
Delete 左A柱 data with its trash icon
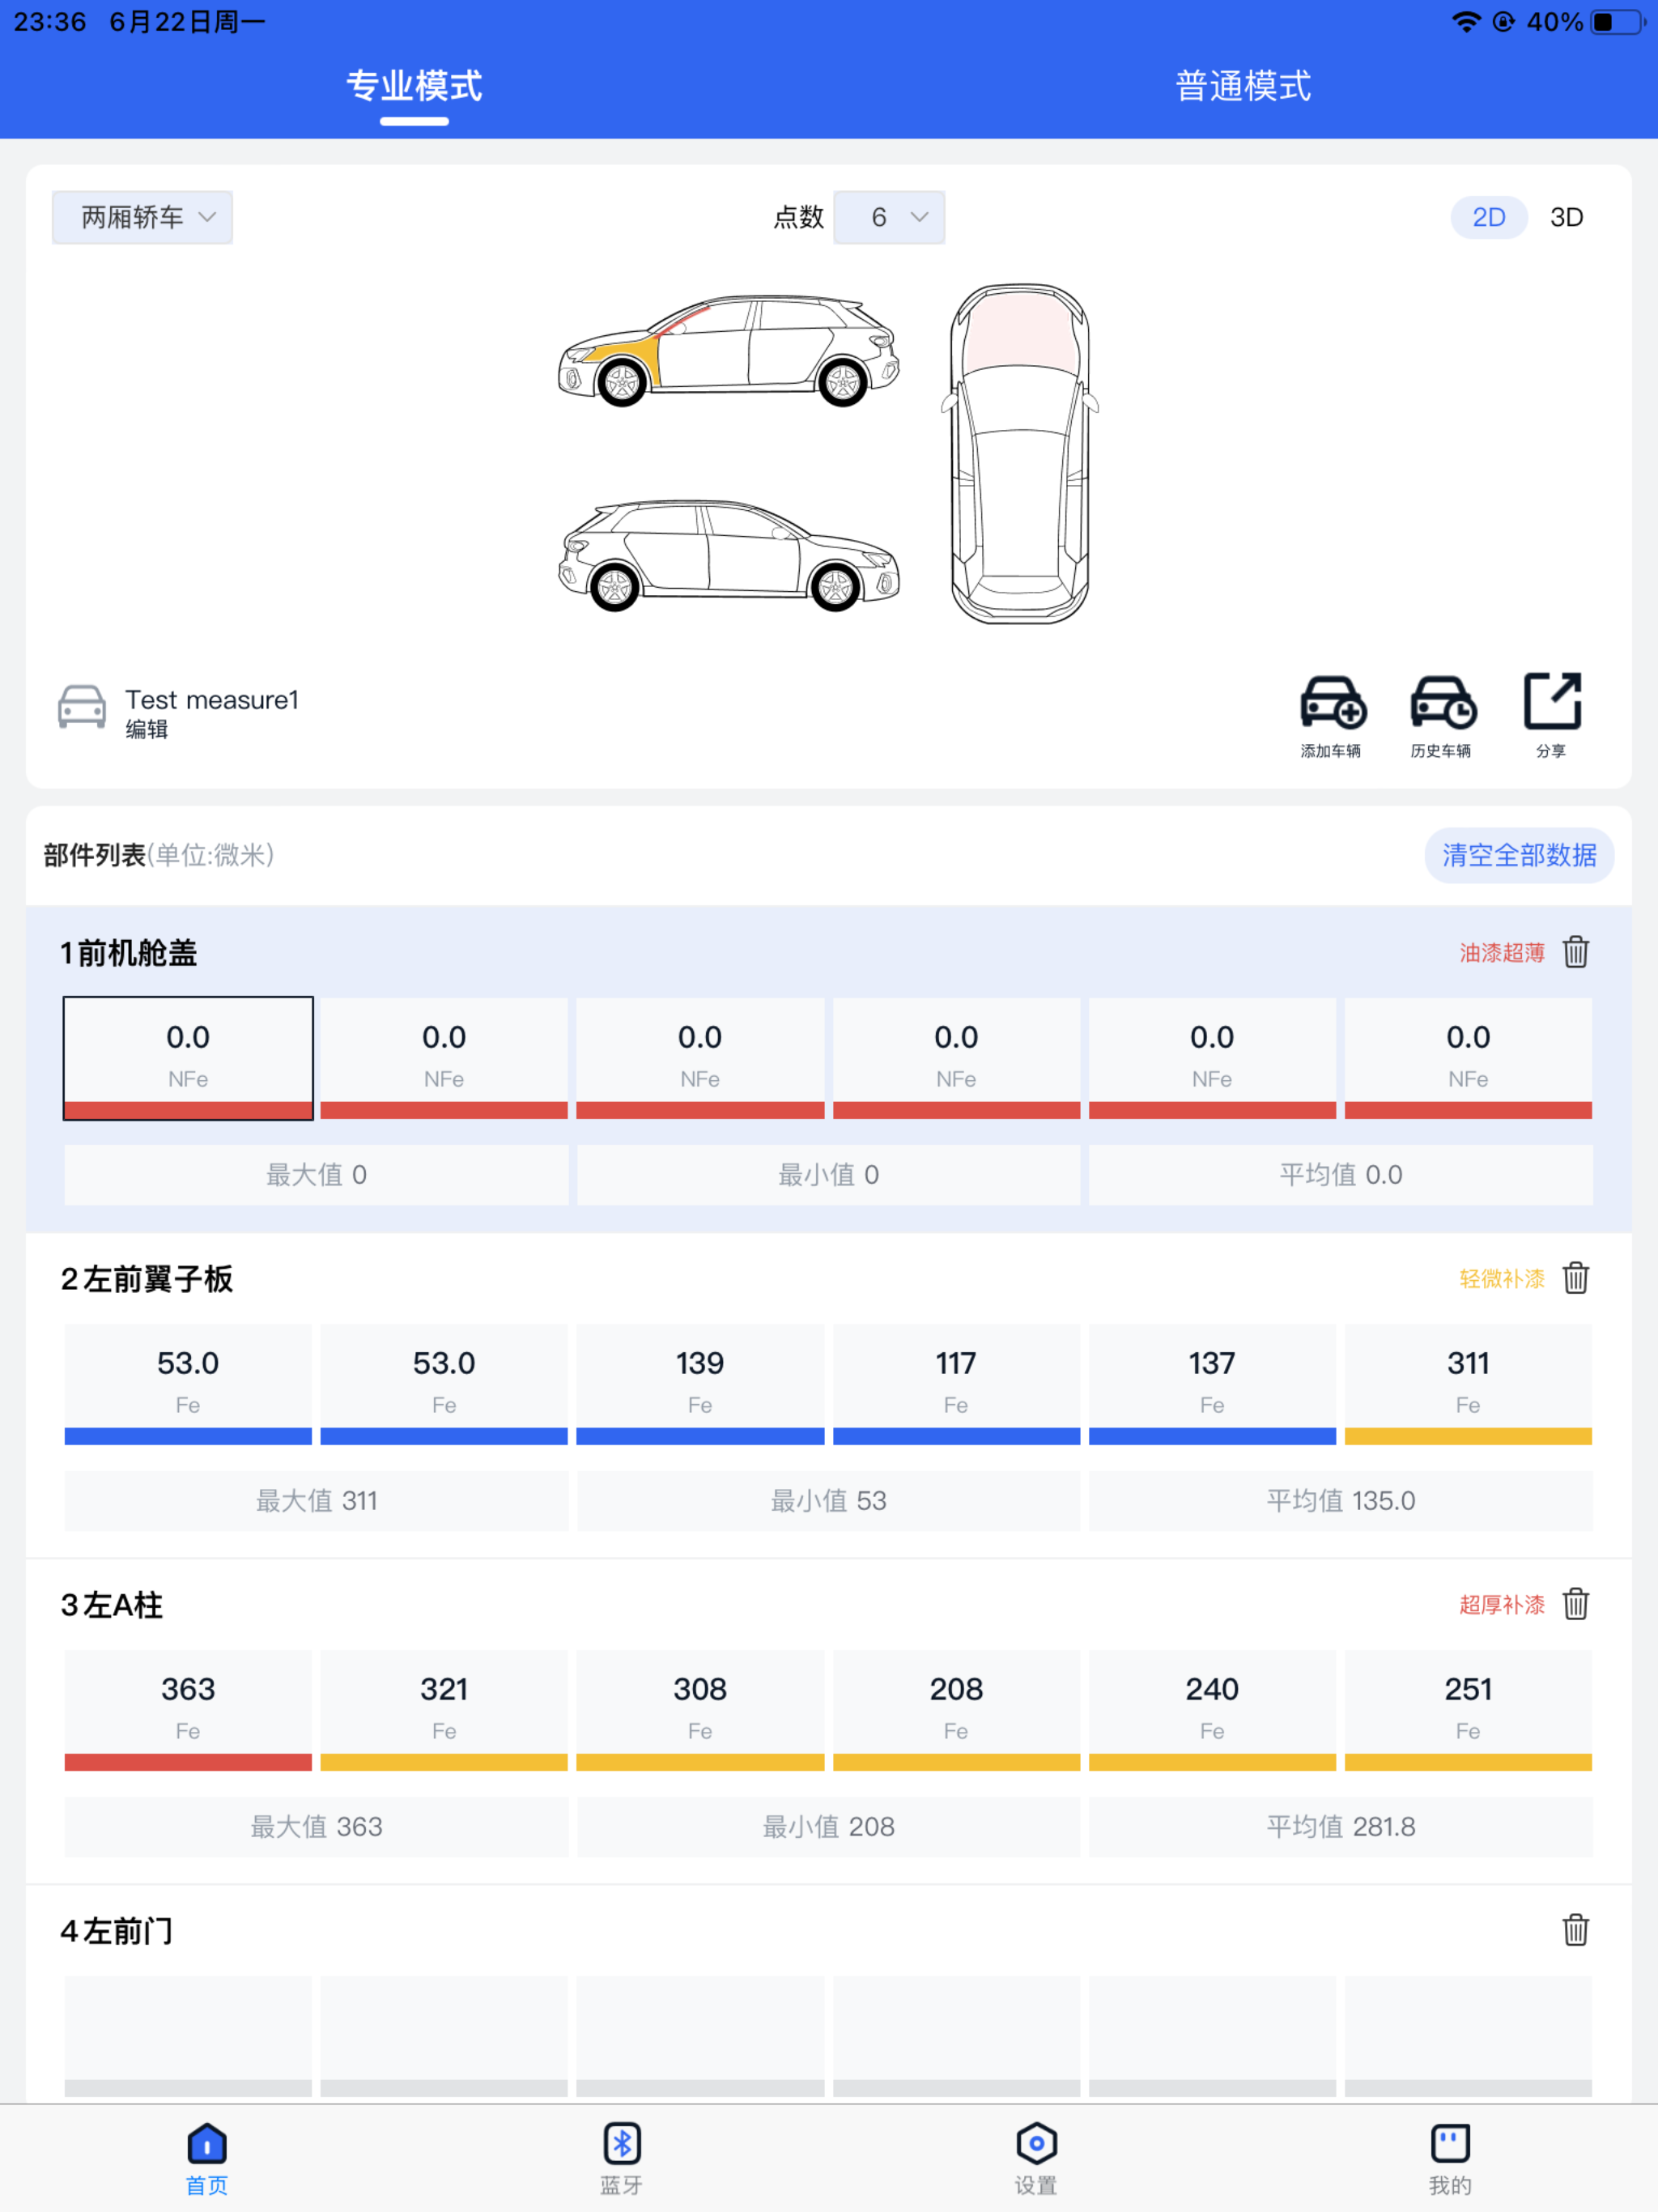click(x=1576, y=1604)
